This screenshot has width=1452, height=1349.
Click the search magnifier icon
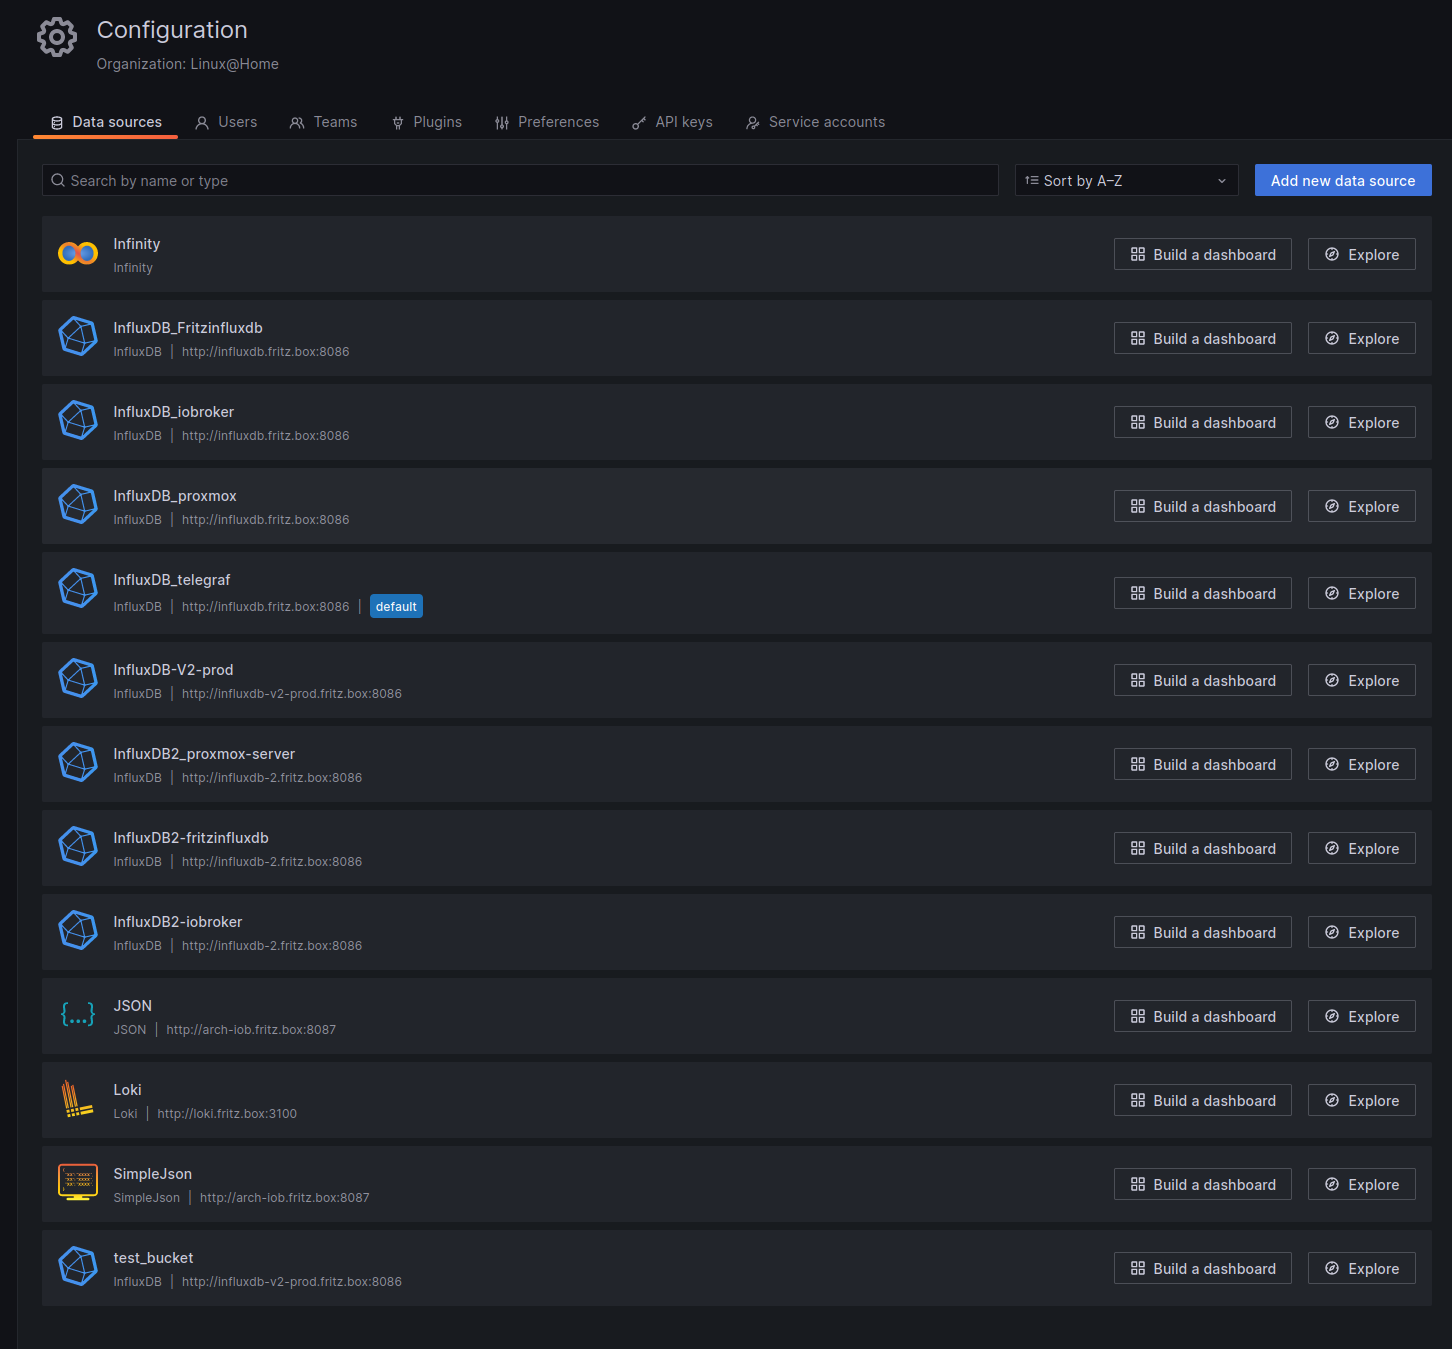click(x=58, y=181)
